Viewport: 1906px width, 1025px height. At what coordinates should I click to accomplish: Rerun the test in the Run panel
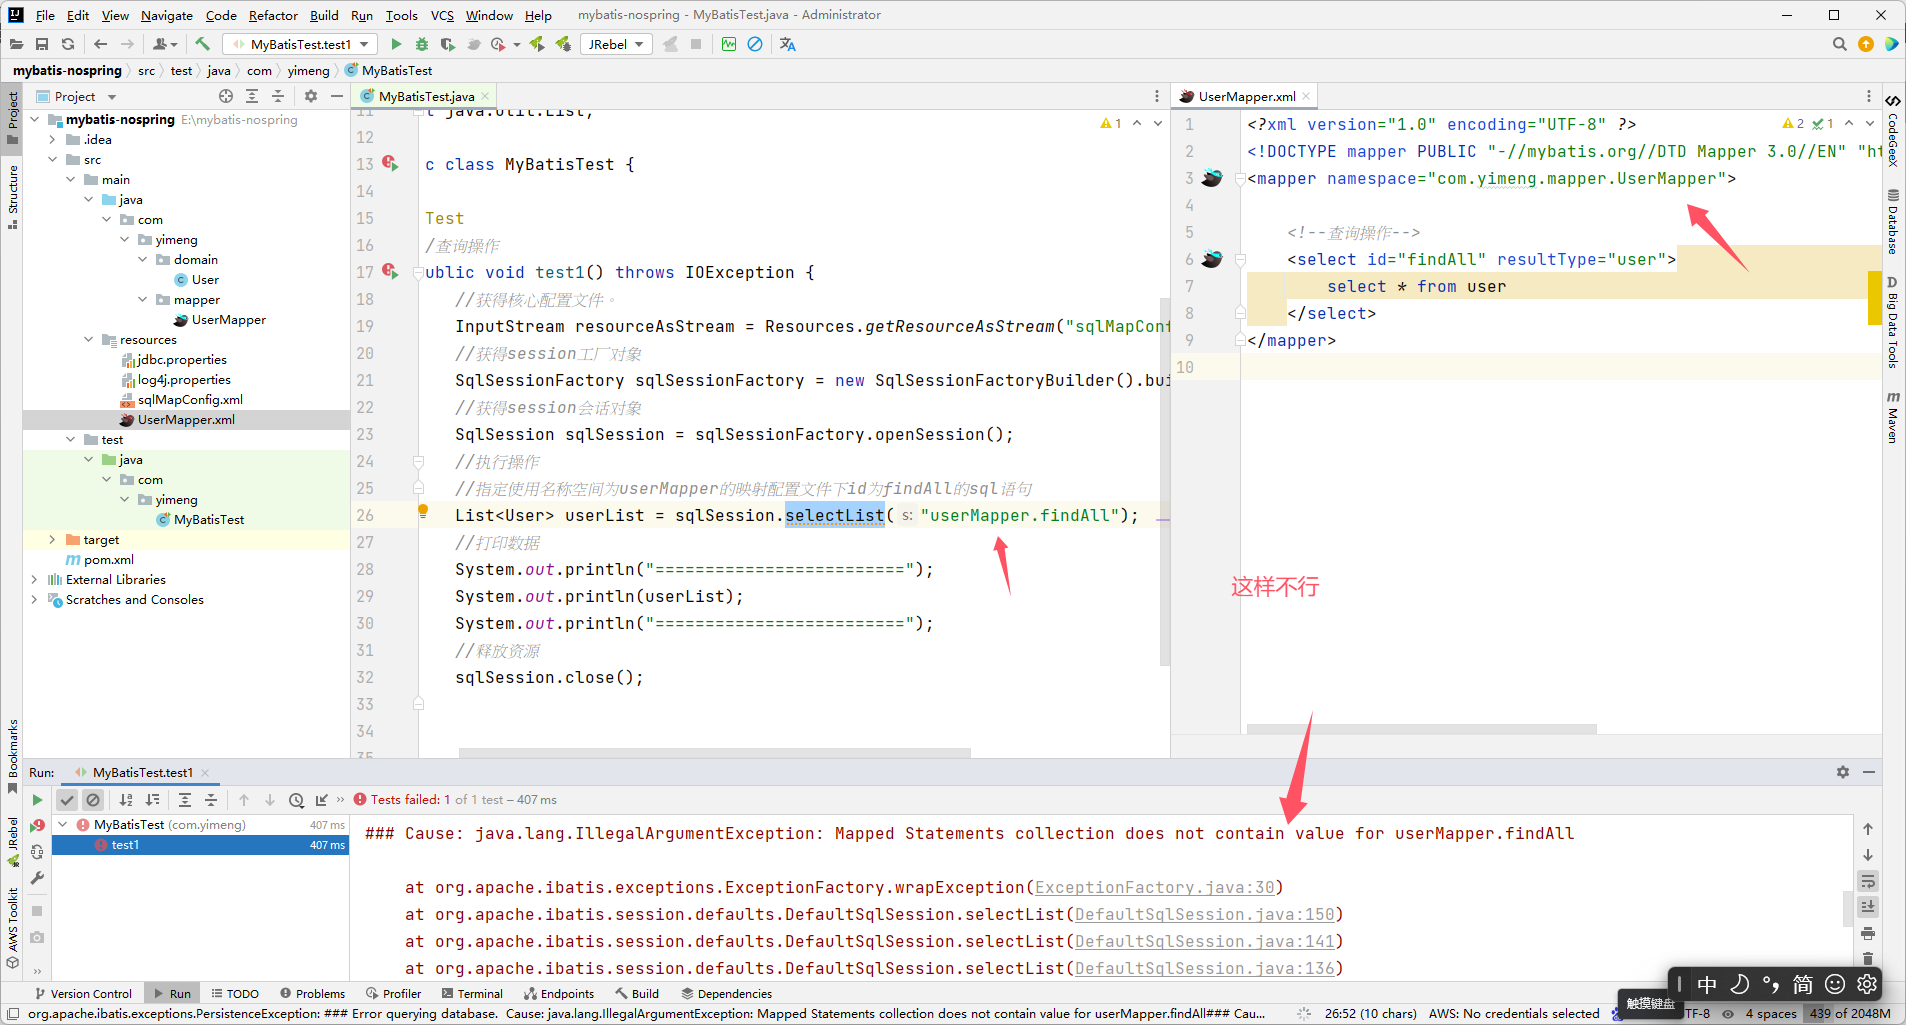click(37, 800)
